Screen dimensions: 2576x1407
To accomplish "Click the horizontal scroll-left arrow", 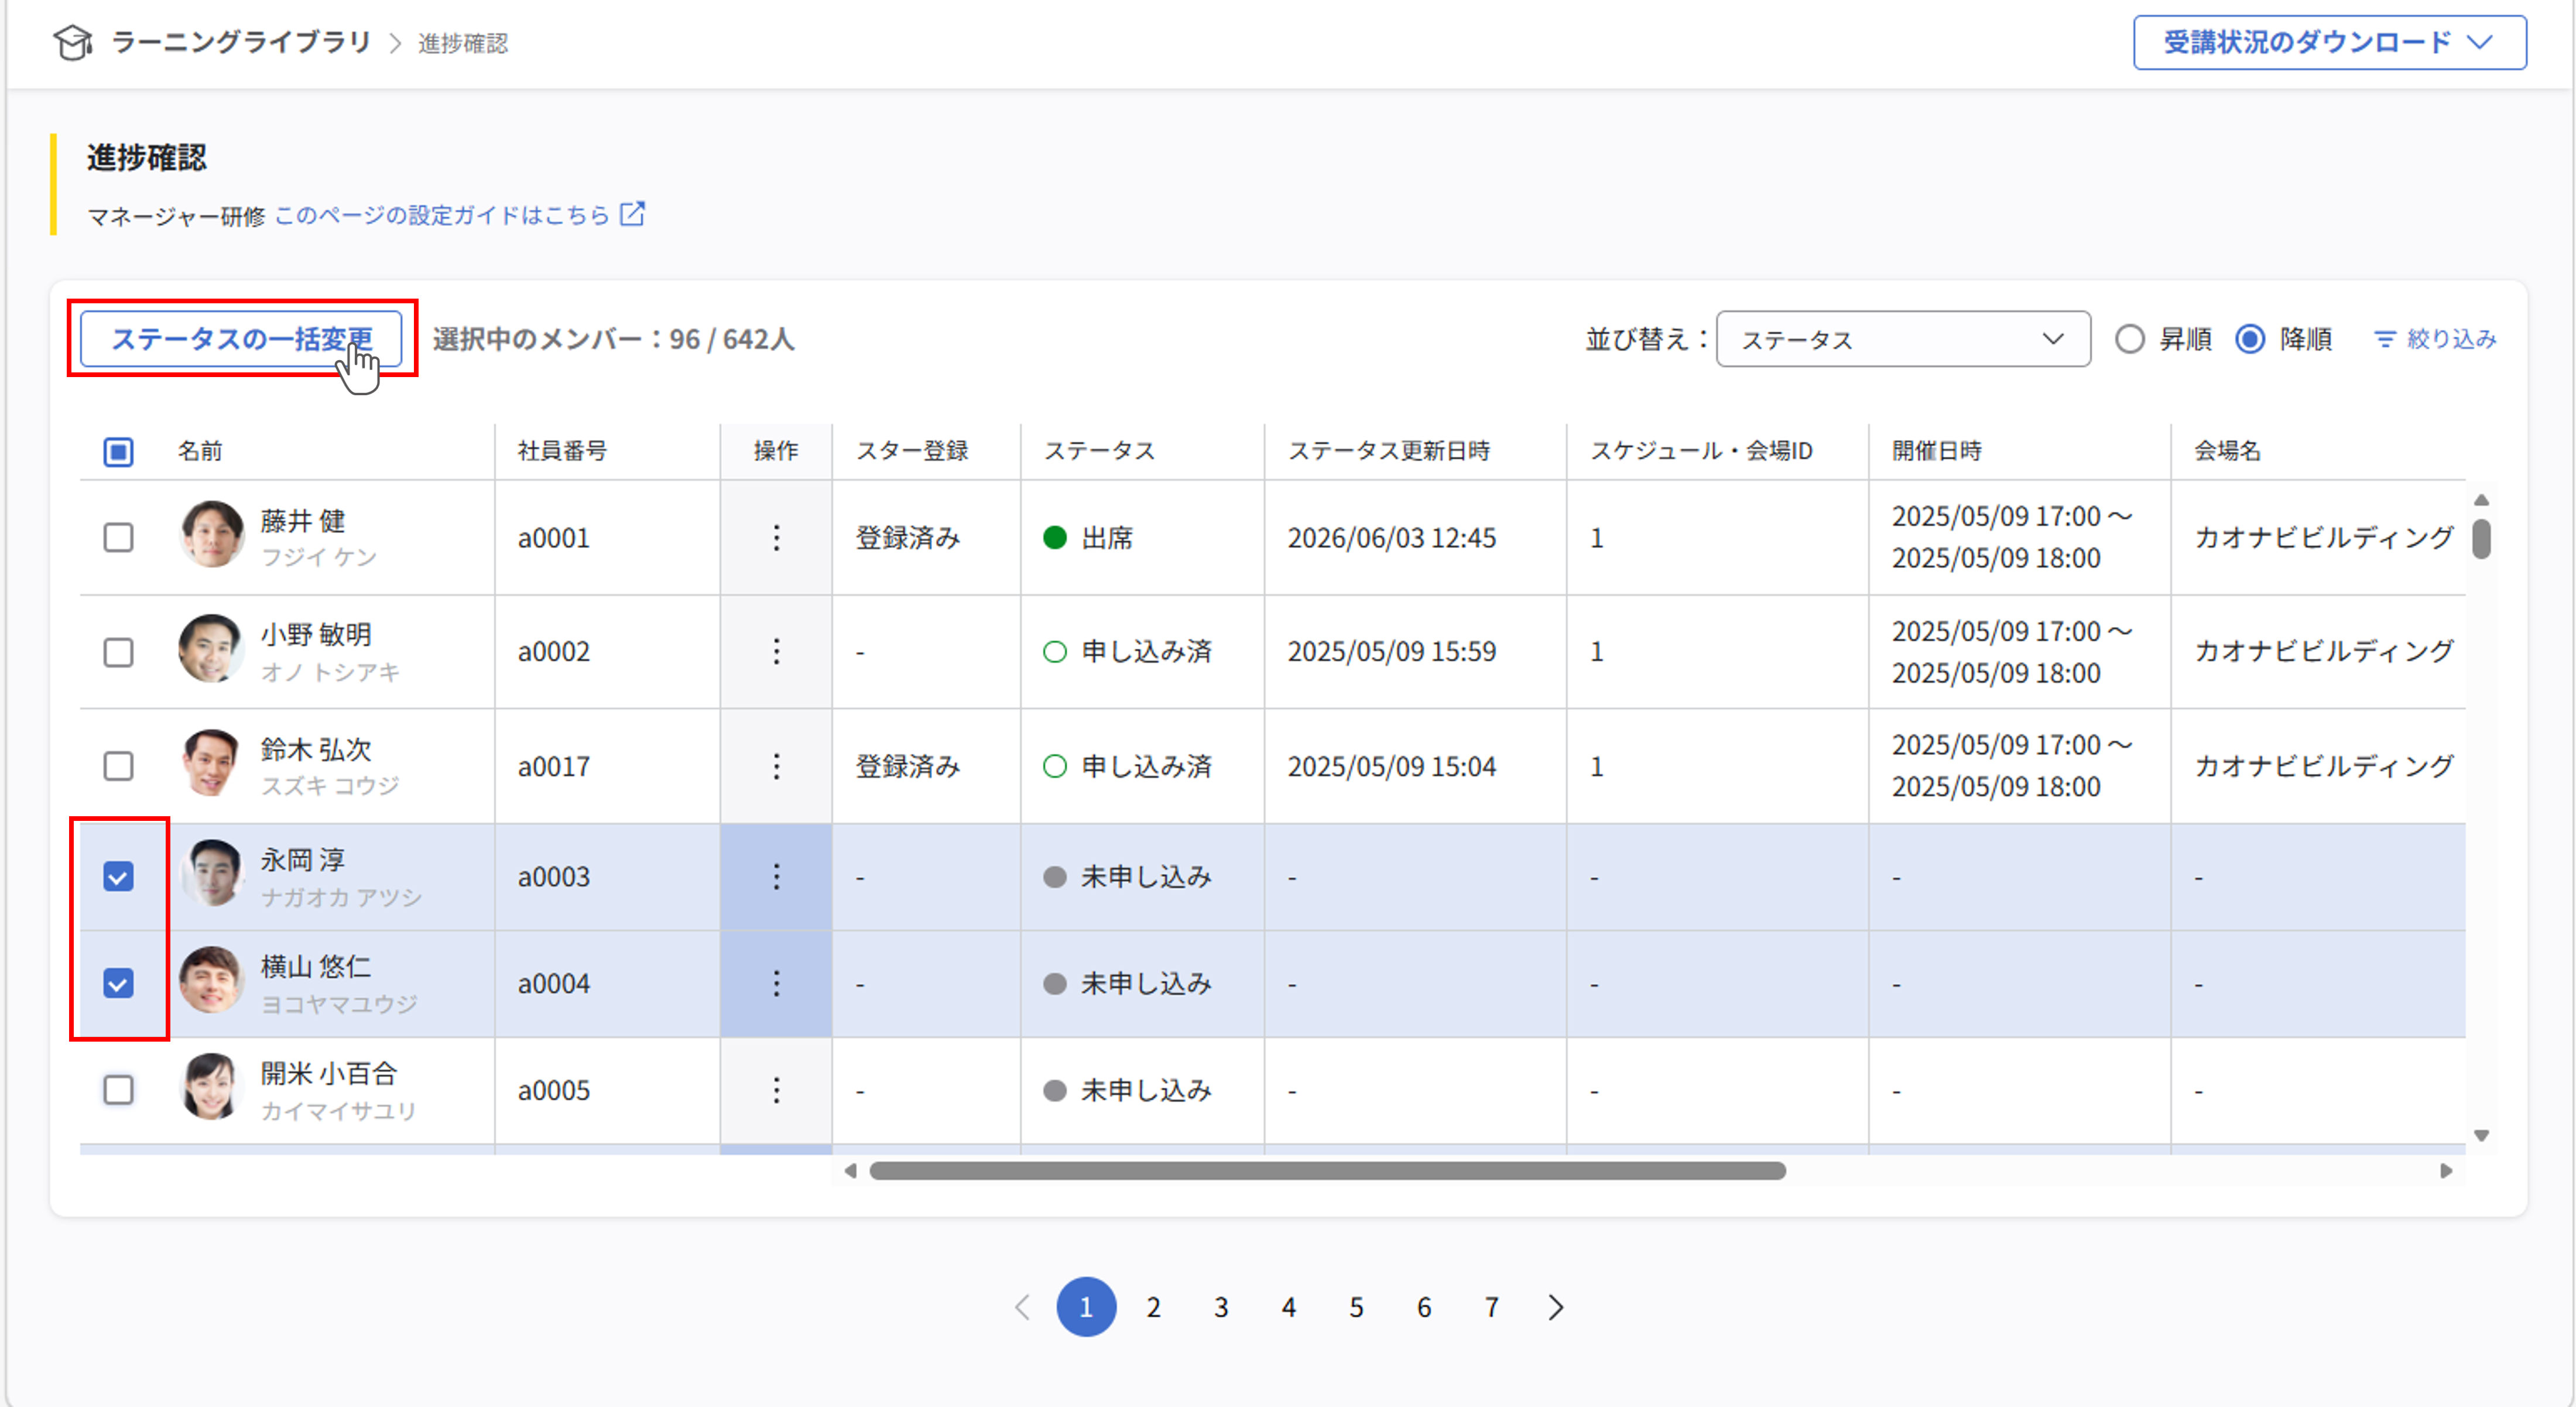I will tap(850, 1171).
